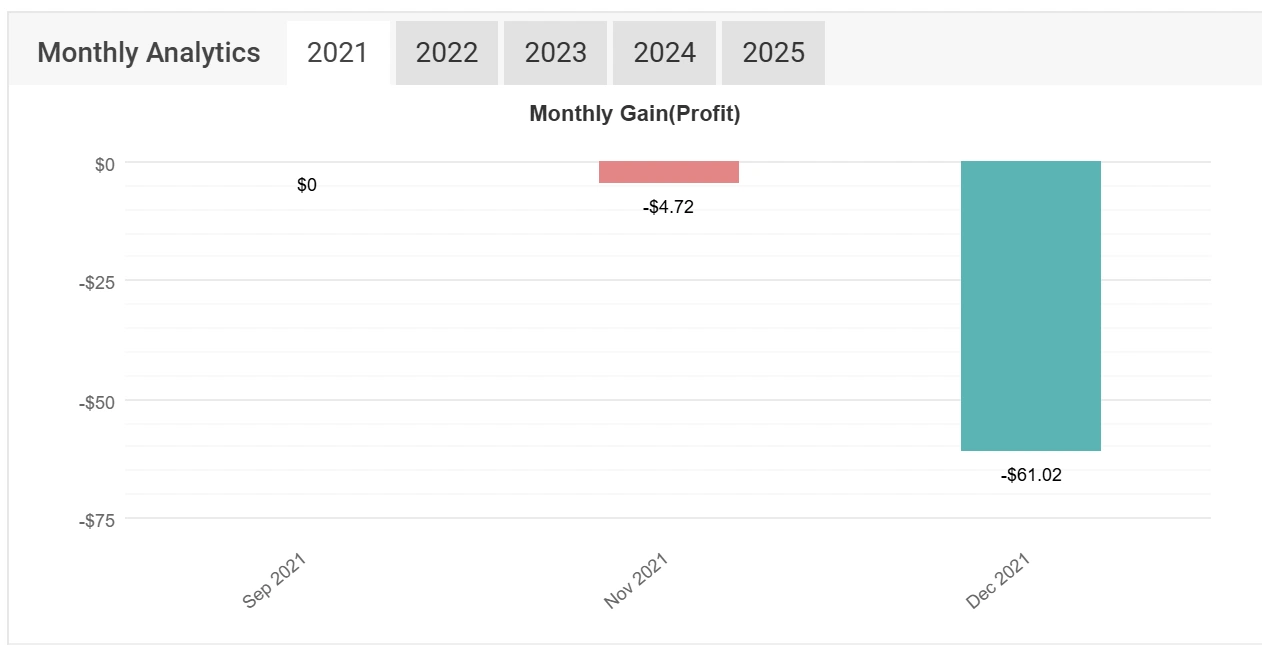Viewport: 1262px width, 645px height.
Task: Click the -$4.72 data label
Action: tap(668, 208)
